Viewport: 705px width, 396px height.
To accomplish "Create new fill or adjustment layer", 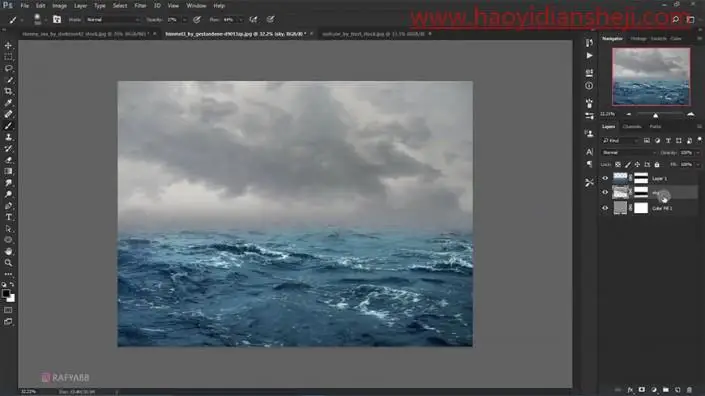I will click(x=654, y=390).
